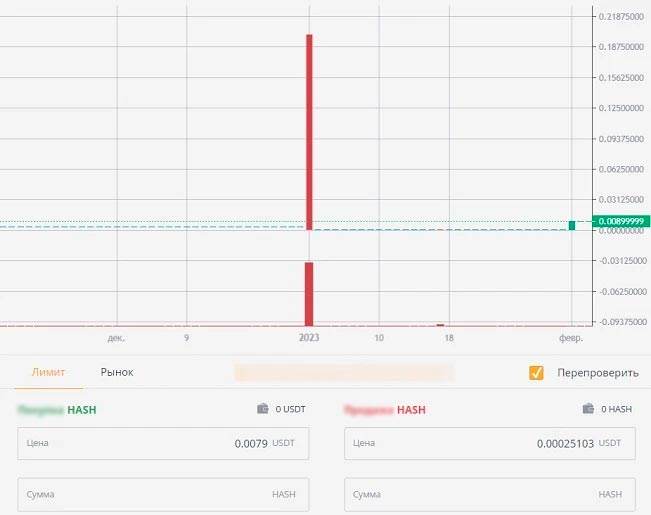Click the 0.03125000 price axis label
Image resolution: width=651 pixels, height=515 pixels.
621,199
